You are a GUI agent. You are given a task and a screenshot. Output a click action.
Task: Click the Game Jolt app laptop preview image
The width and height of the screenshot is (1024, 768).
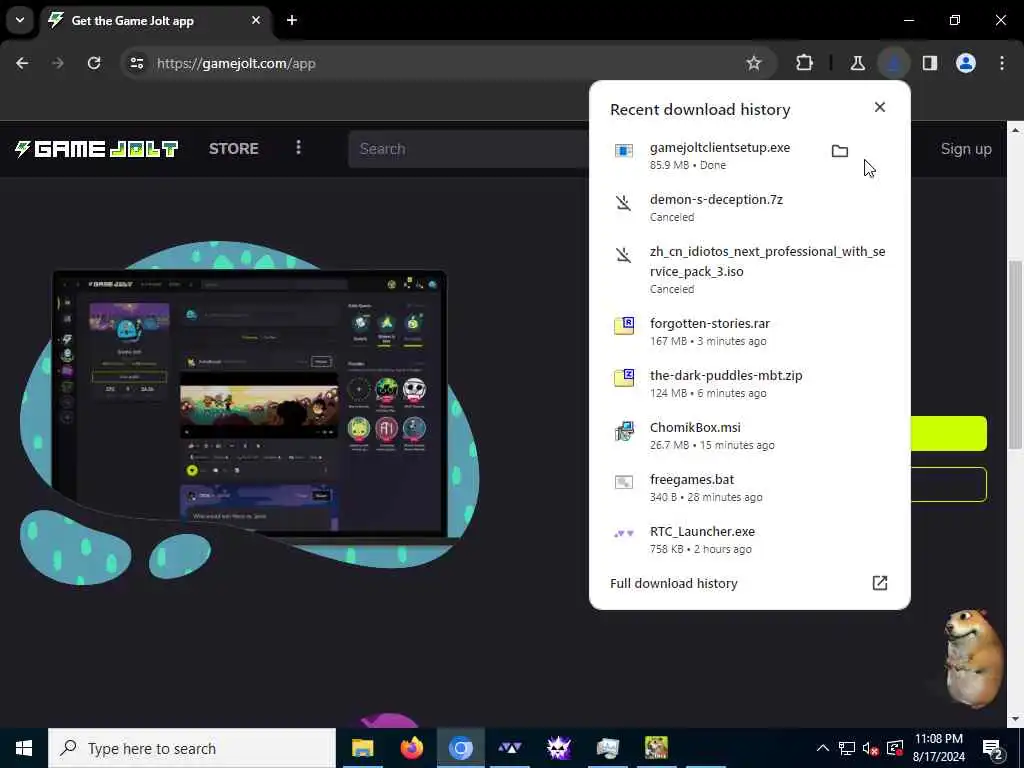point(250,404)
